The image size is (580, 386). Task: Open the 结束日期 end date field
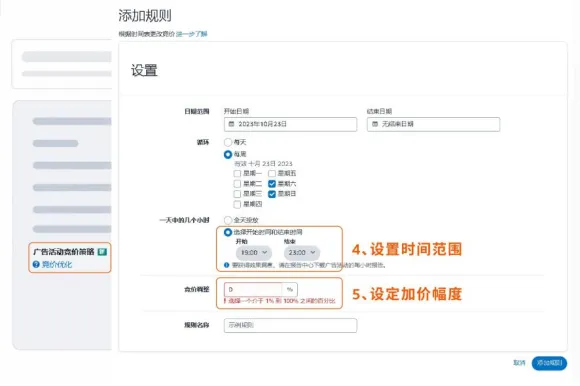pos(433,124)
